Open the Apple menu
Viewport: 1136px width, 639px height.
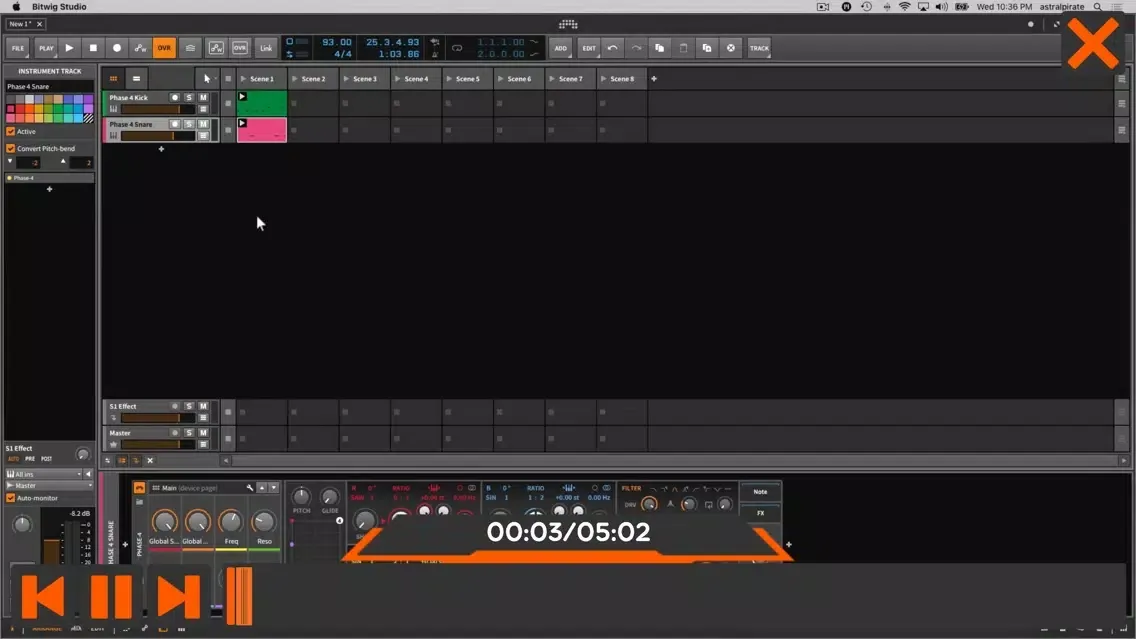point(16,7)
